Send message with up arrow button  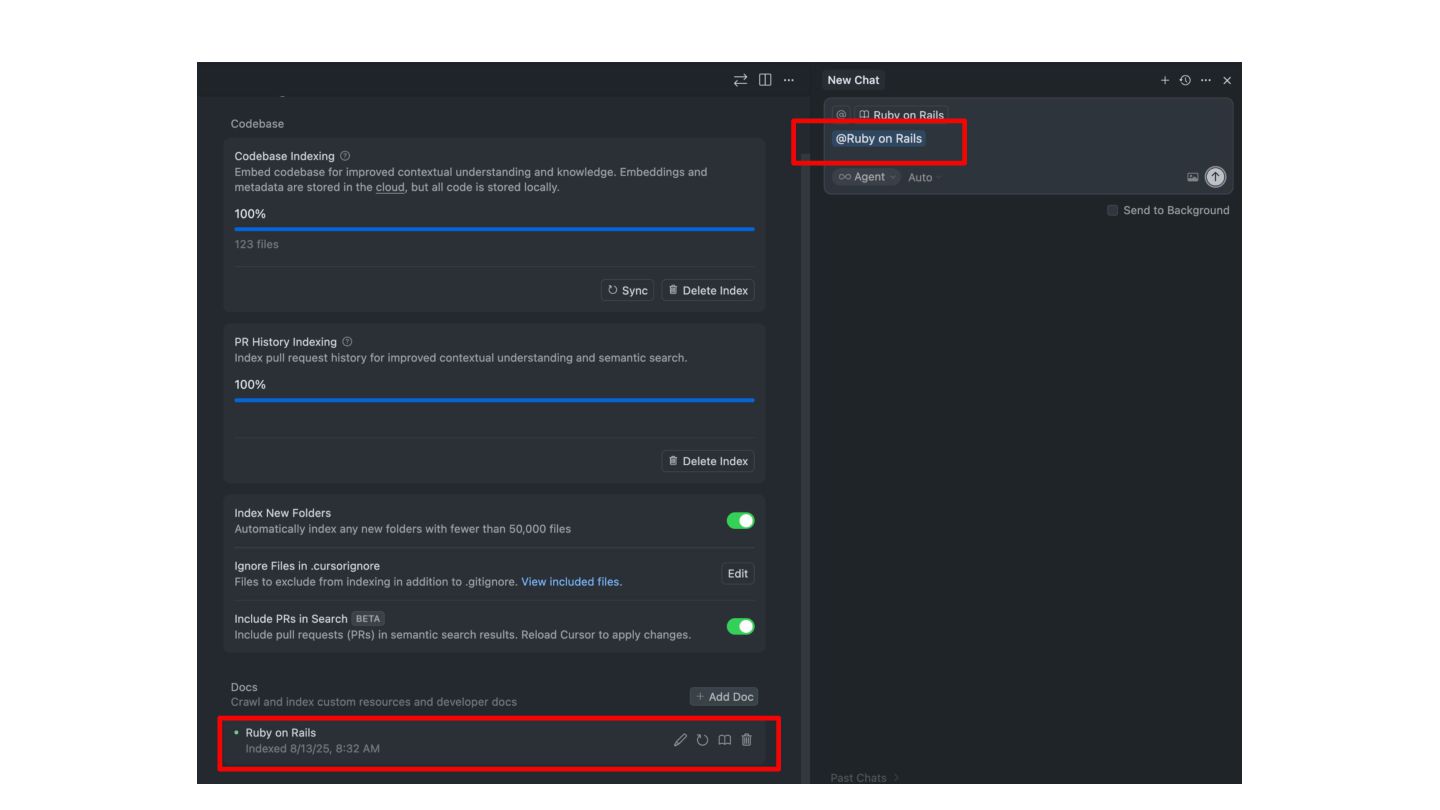point(1215,177)
